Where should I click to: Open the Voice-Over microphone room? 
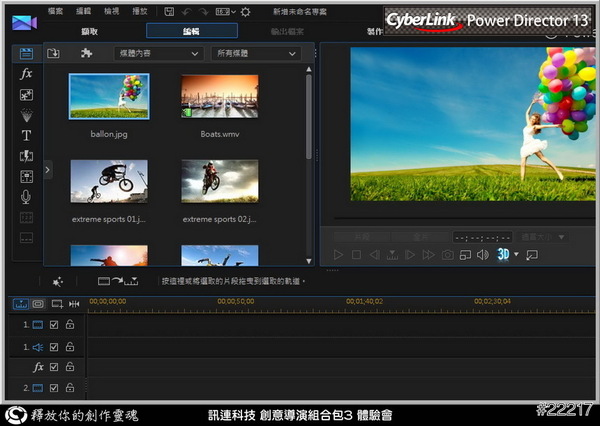(x=26, y=197)
